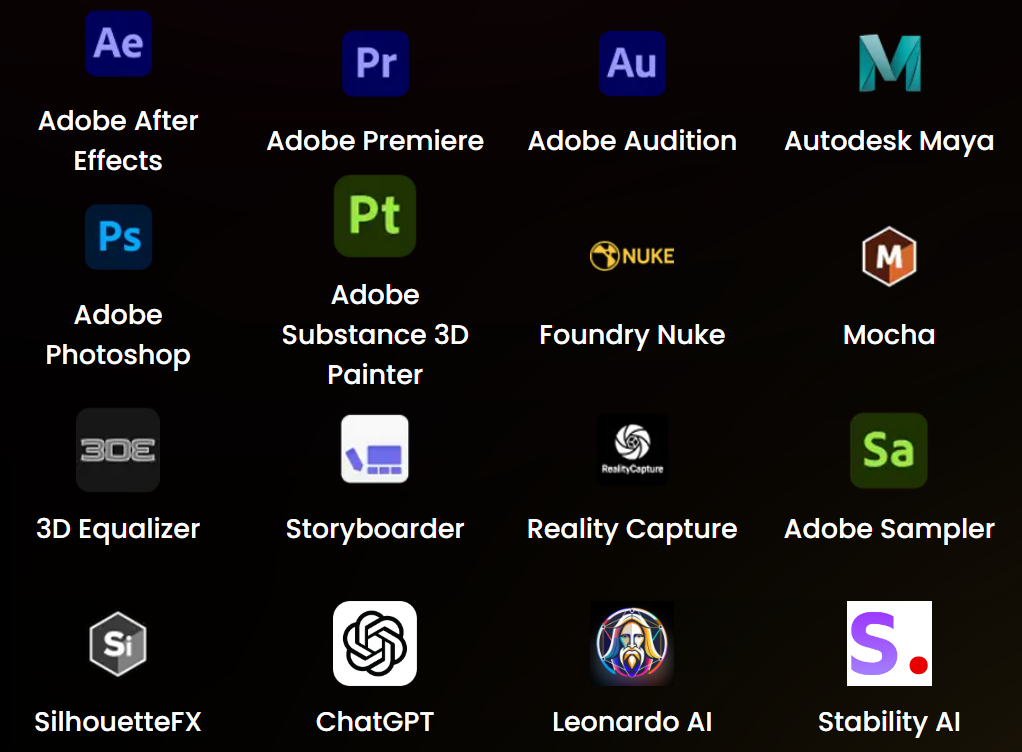
Task: Click the 'Adobe After Effects' label
Action: point(118,140)
